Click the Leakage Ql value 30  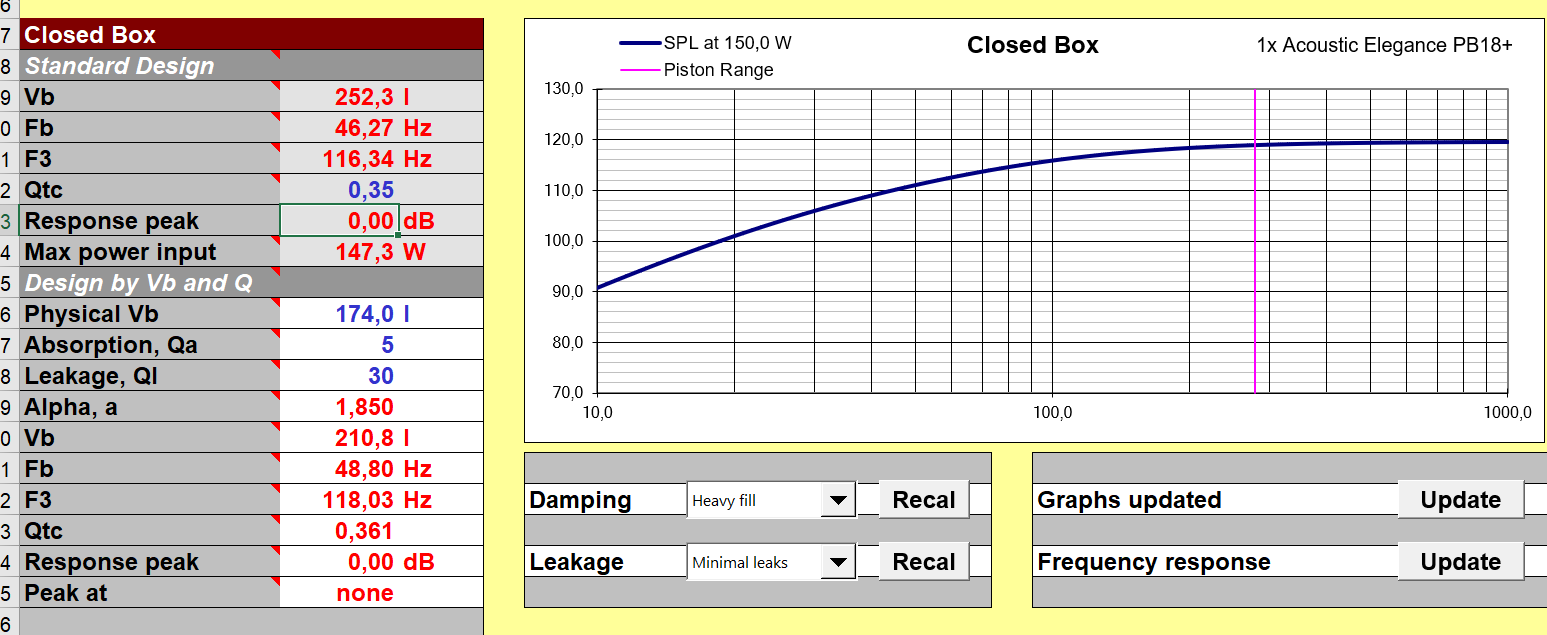click(380, 376)
